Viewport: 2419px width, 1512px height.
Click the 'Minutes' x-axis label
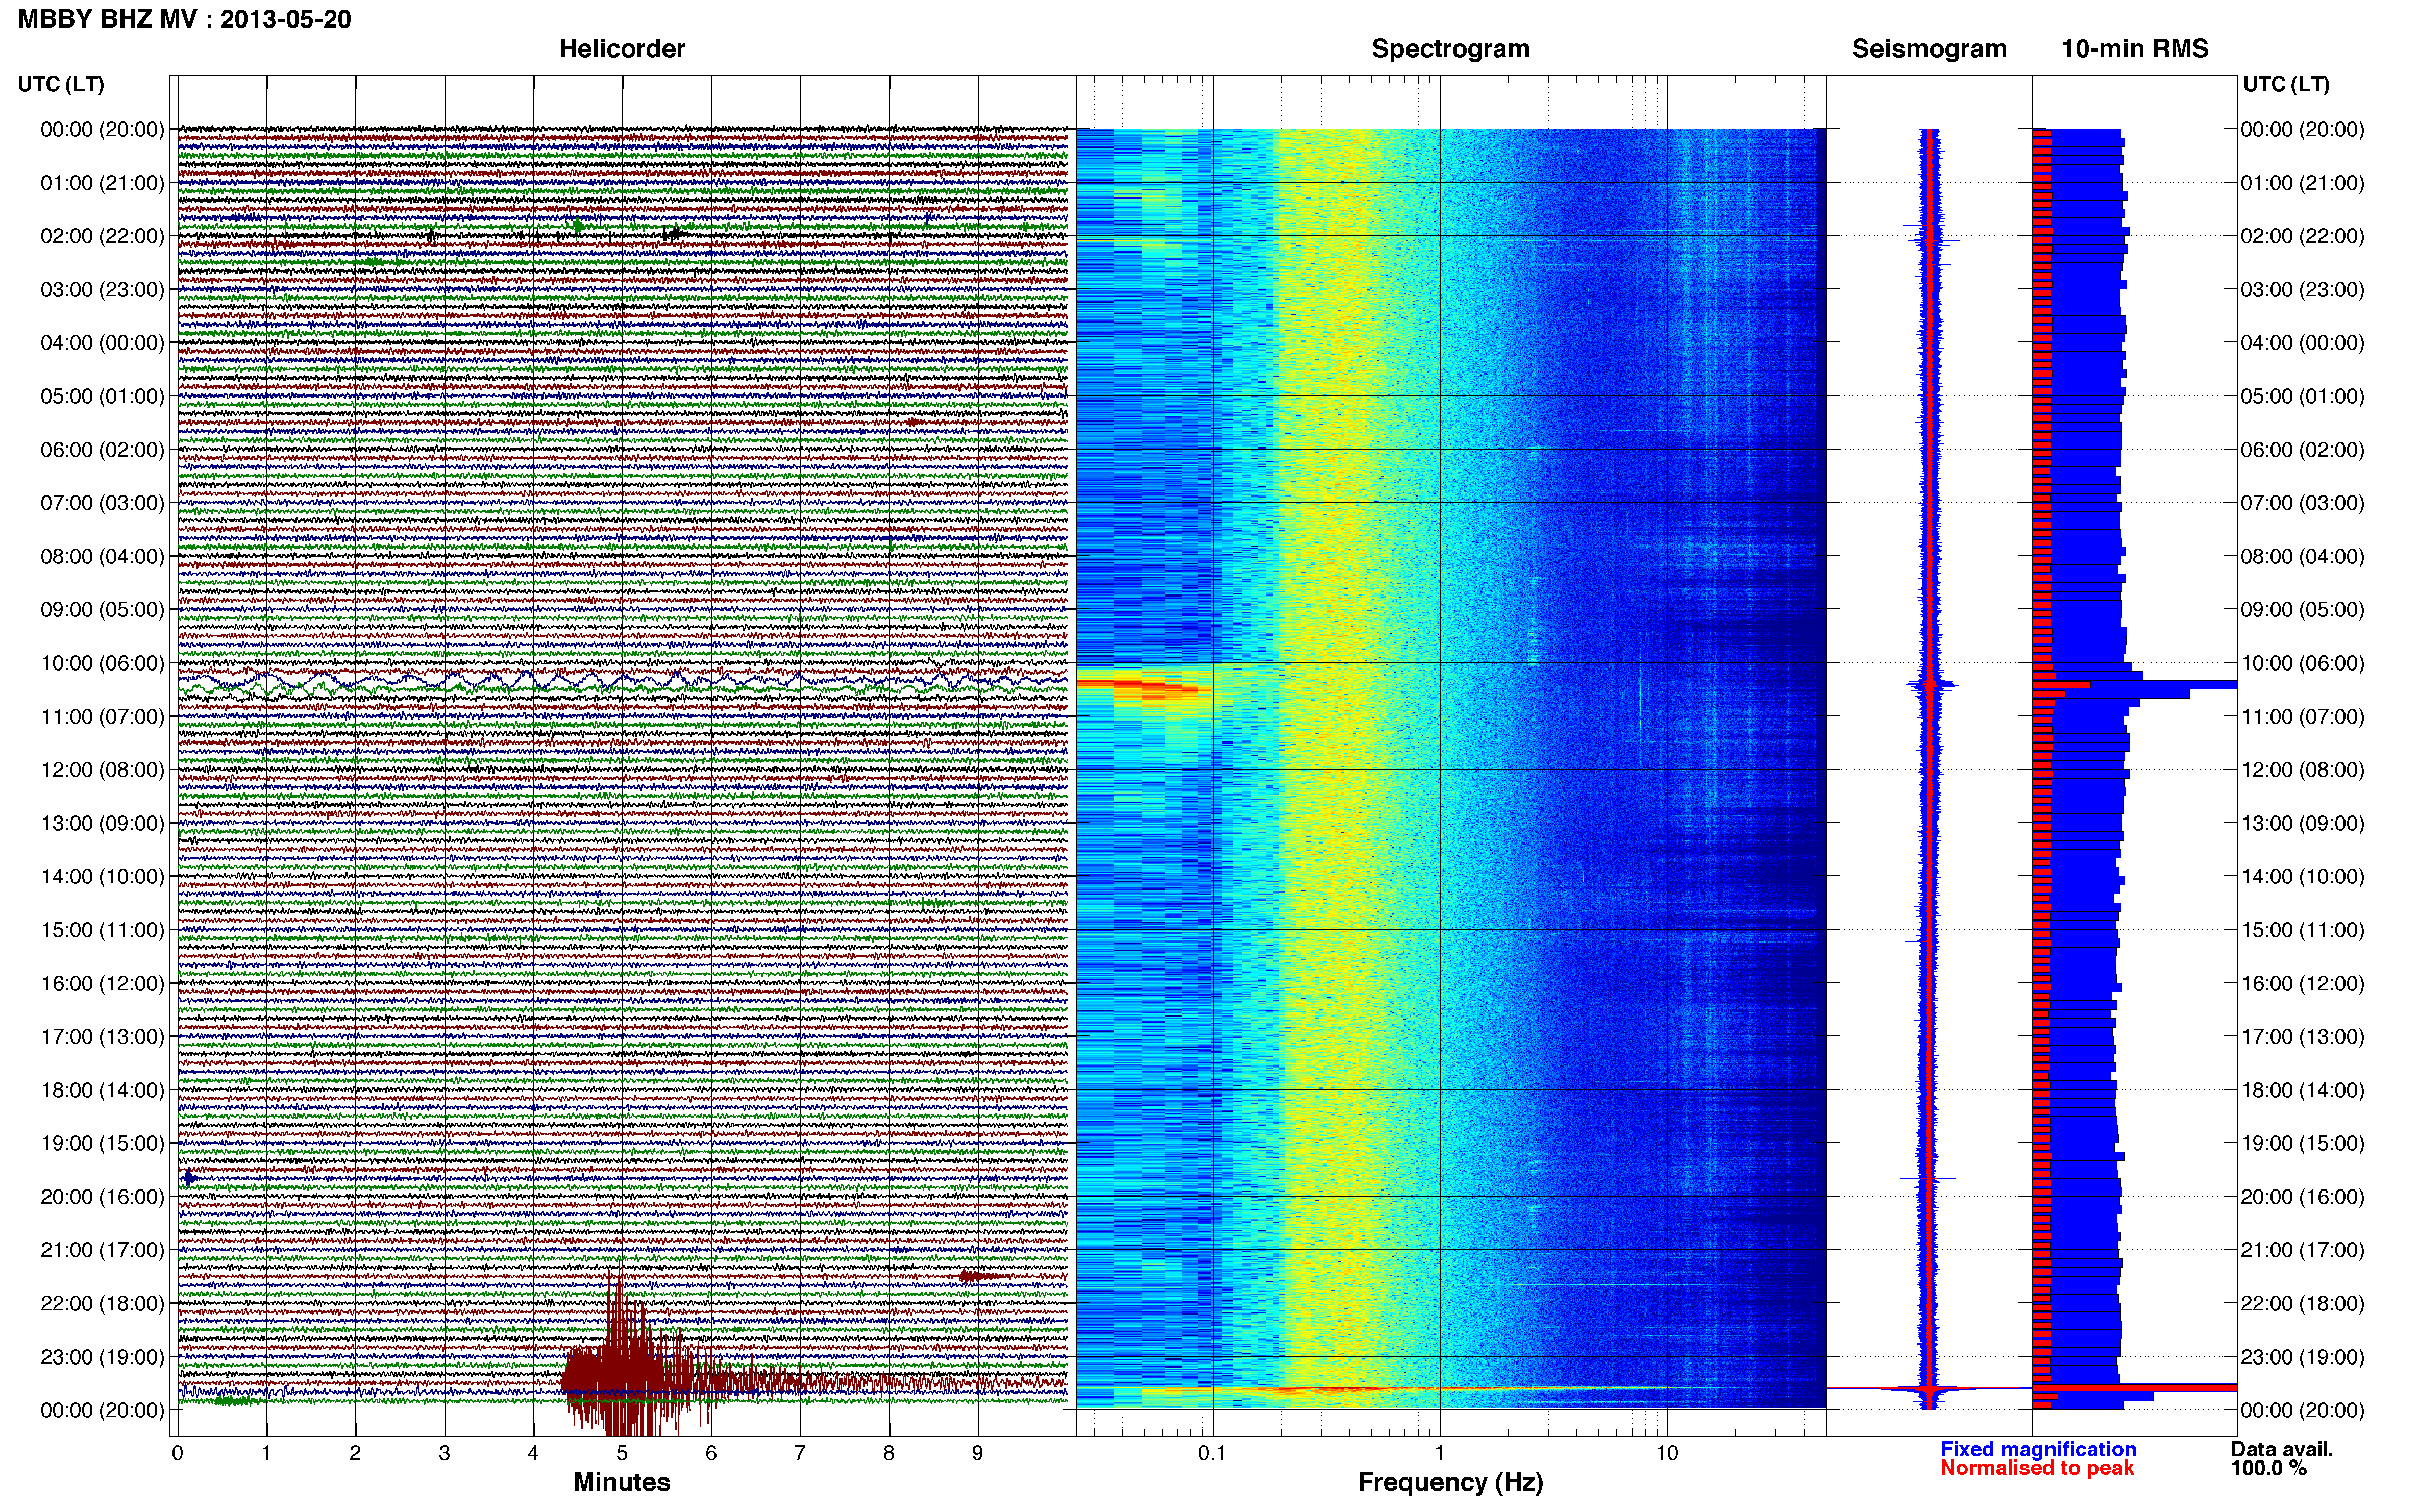[622, 1482]
